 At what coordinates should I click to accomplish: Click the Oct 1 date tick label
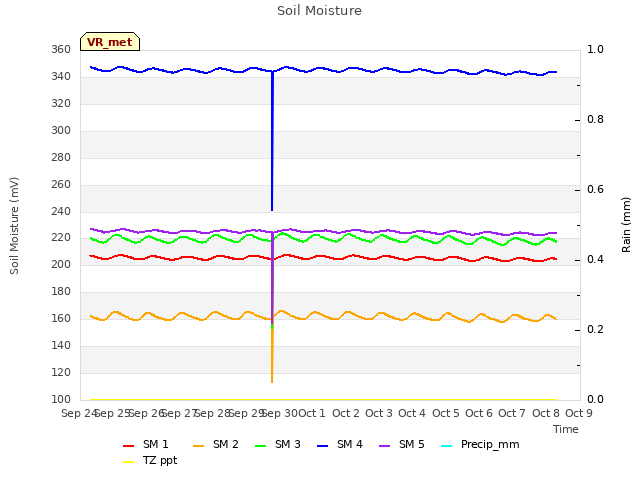tap(312, 413)
